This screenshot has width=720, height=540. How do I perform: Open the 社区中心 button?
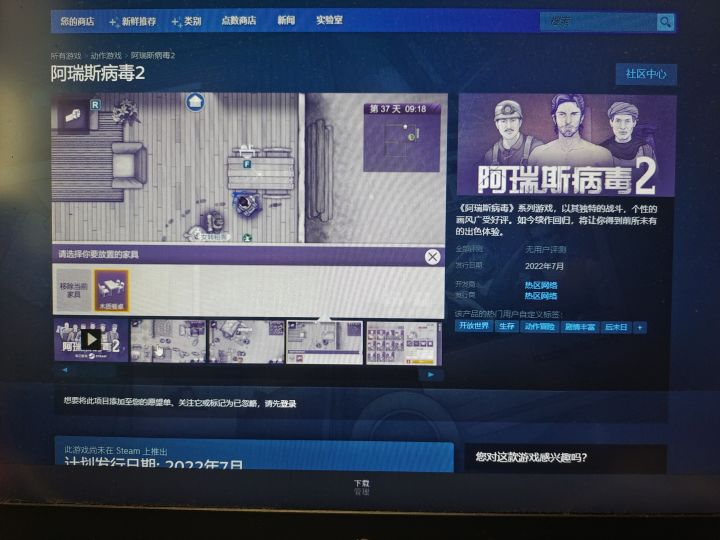tap(646, 74)
